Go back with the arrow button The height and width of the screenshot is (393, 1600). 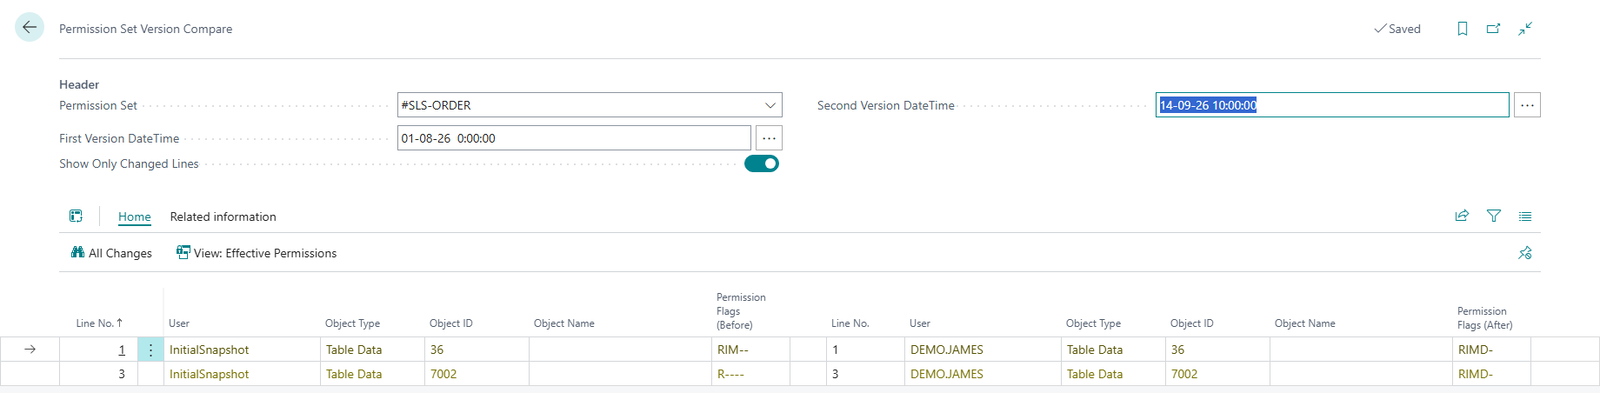click(29, 28)
